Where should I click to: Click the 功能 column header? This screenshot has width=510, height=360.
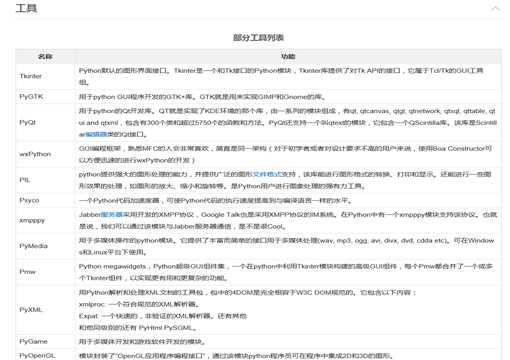point(288,56)
